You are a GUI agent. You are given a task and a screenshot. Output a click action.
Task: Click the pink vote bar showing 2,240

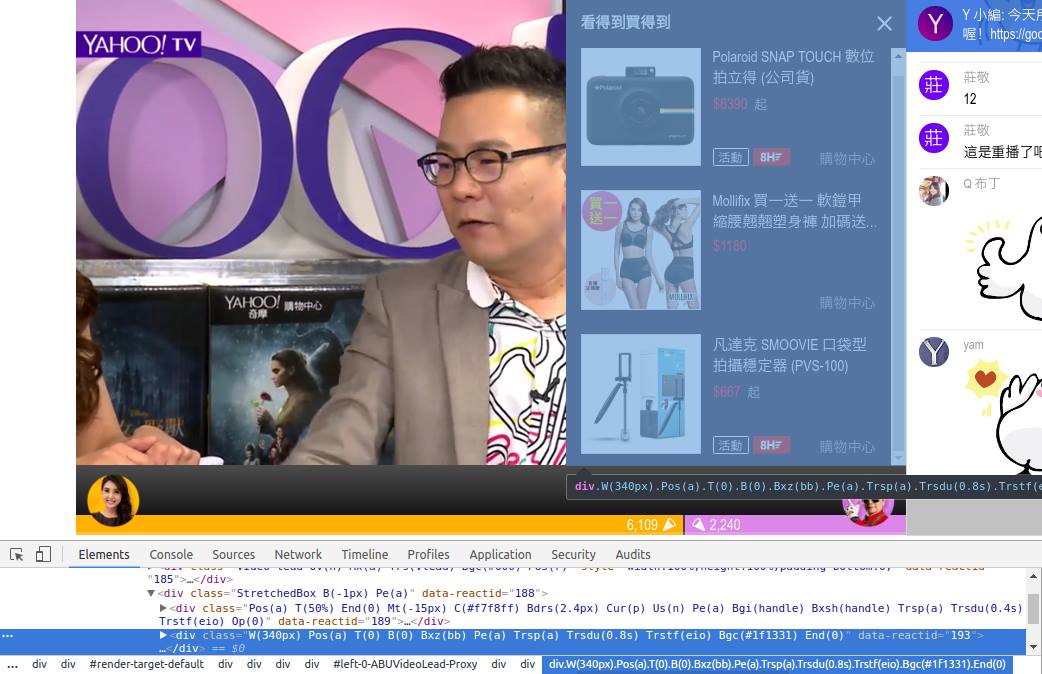(795, 525)
